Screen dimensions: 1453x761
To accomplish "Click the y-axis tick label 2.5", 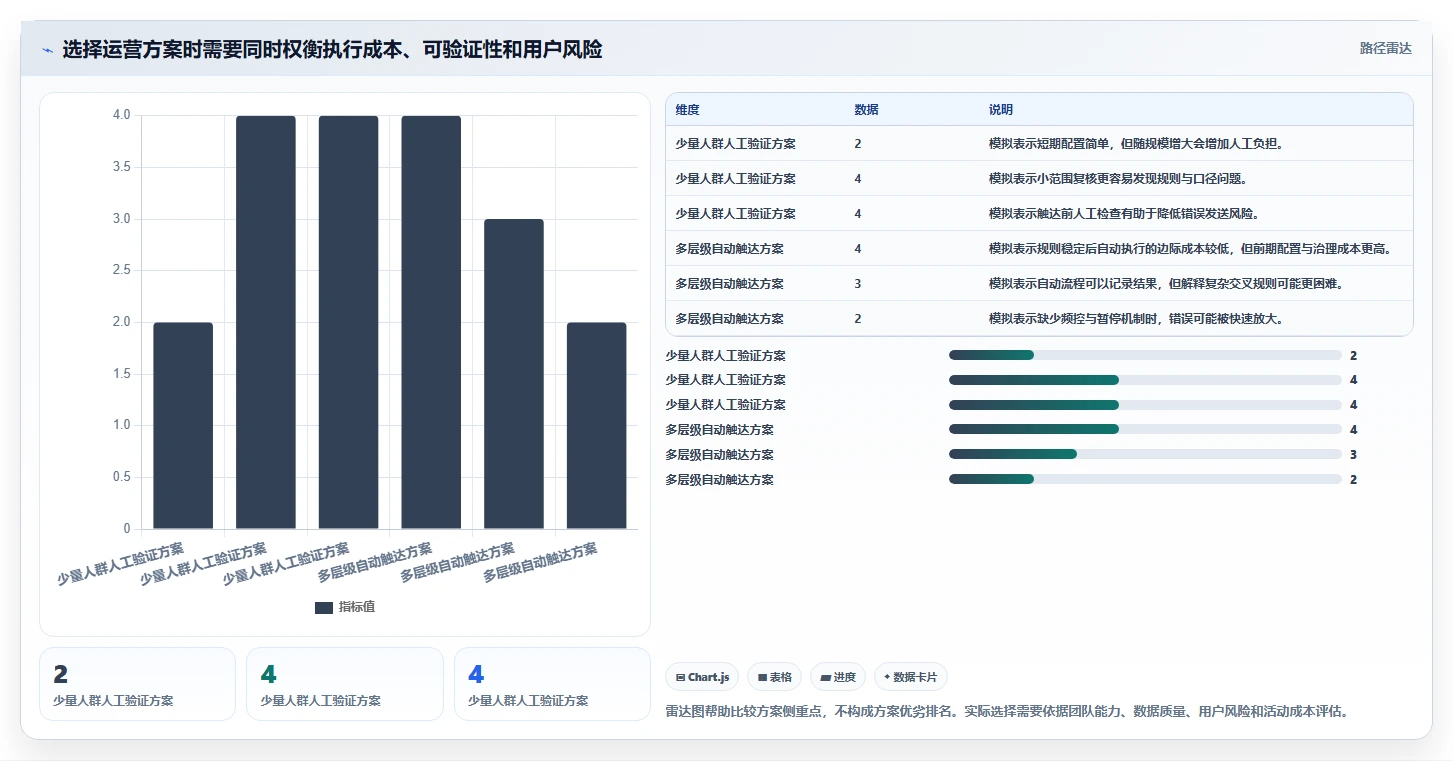I will [121, 271].
